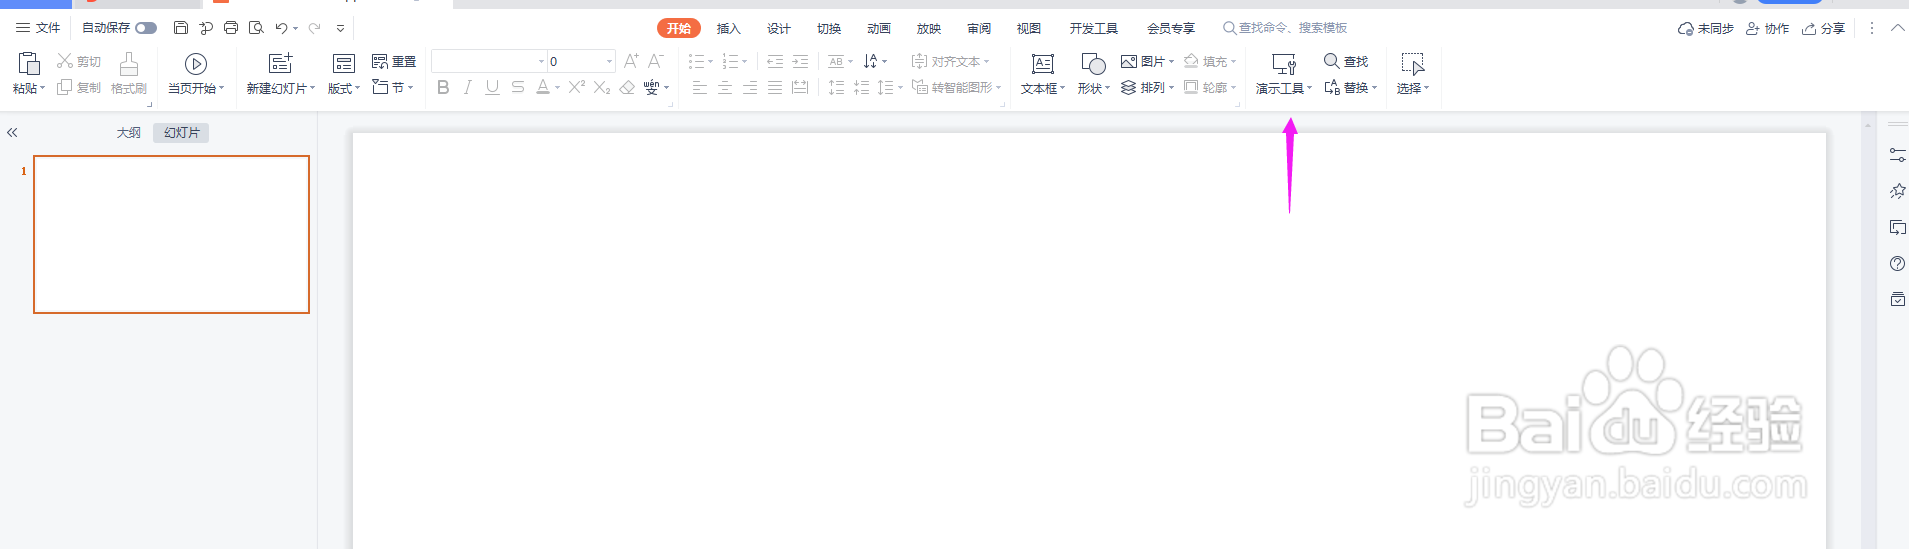1909x549 pixels.
Task: Open the Design (设计) ribbon tab
Action: 779,28
